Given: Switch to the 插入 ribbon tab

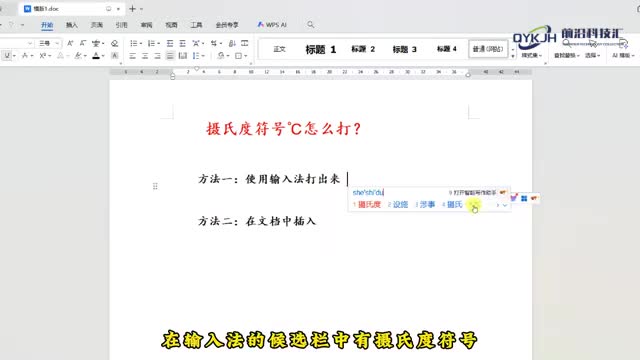Looking at the screenshot, I should pos(71,25).
